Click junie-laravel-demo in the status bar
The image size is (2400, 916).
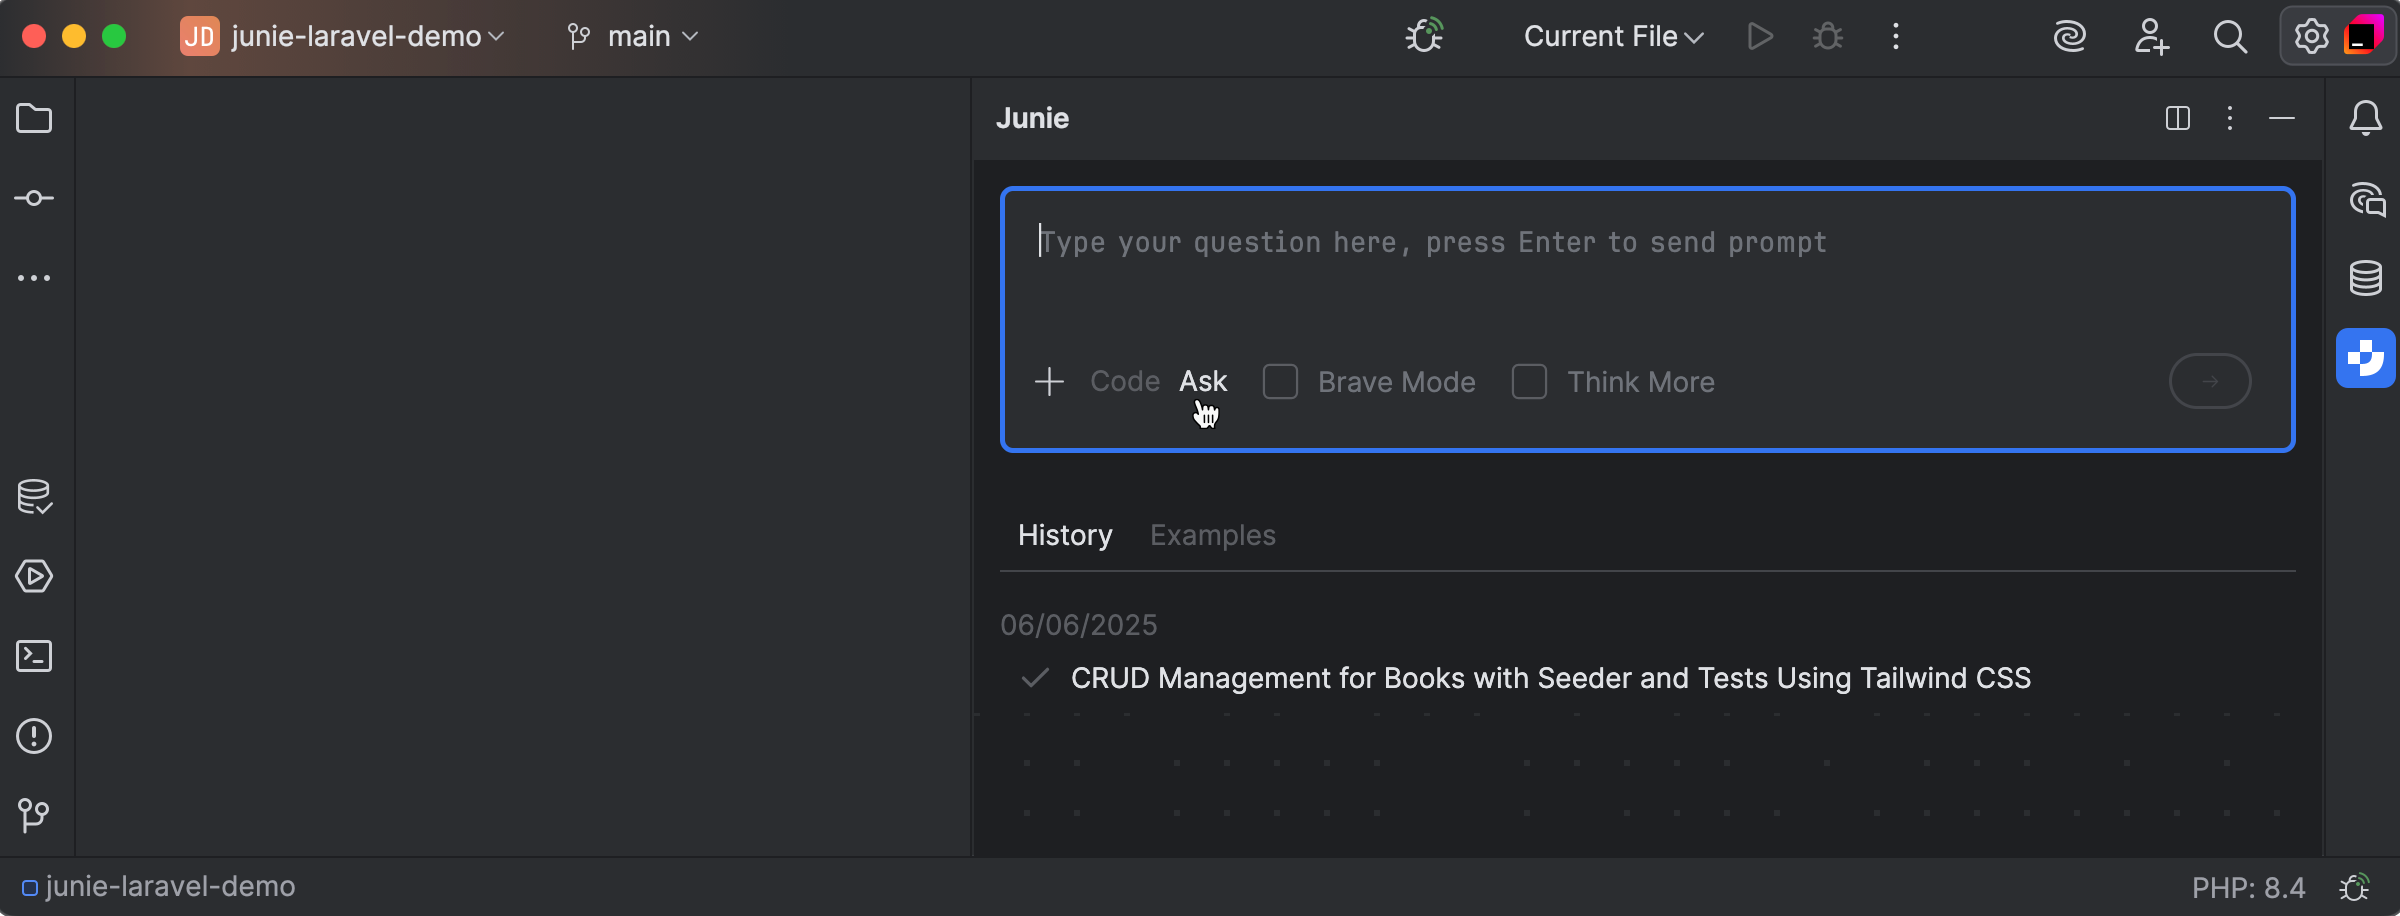click(x=160, y=887)
